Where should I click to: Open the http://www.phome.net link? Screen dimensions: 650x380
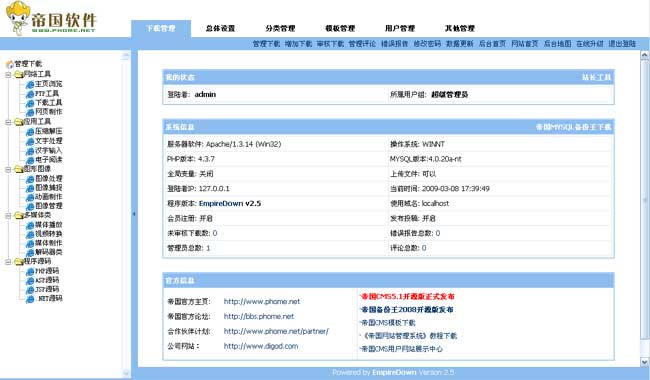click(x=262, y=302)
